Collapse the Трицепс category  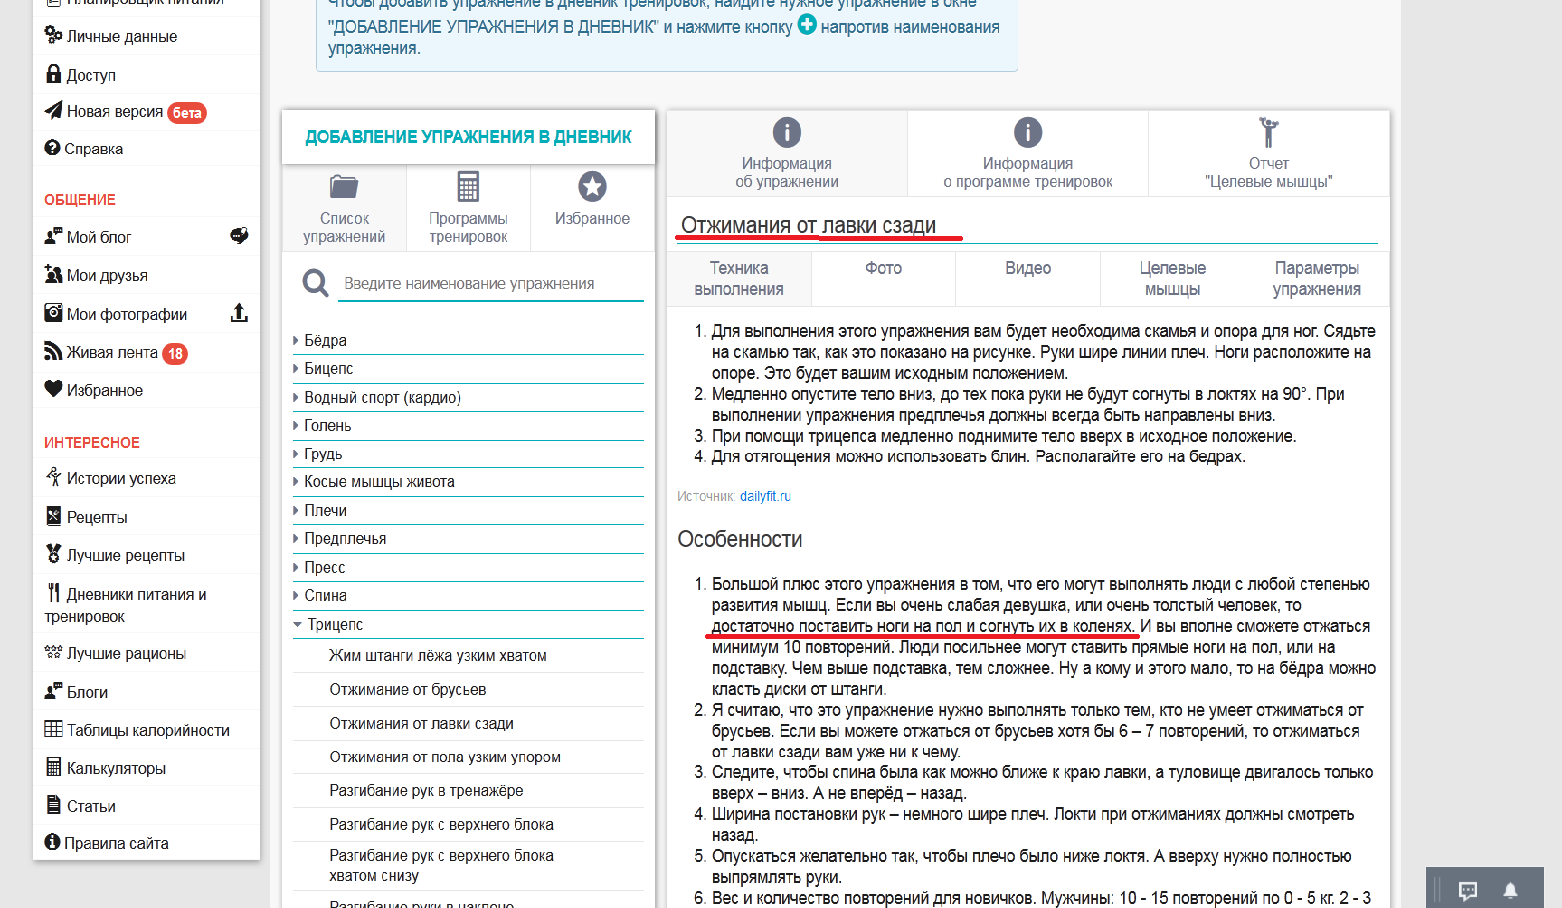335,624
